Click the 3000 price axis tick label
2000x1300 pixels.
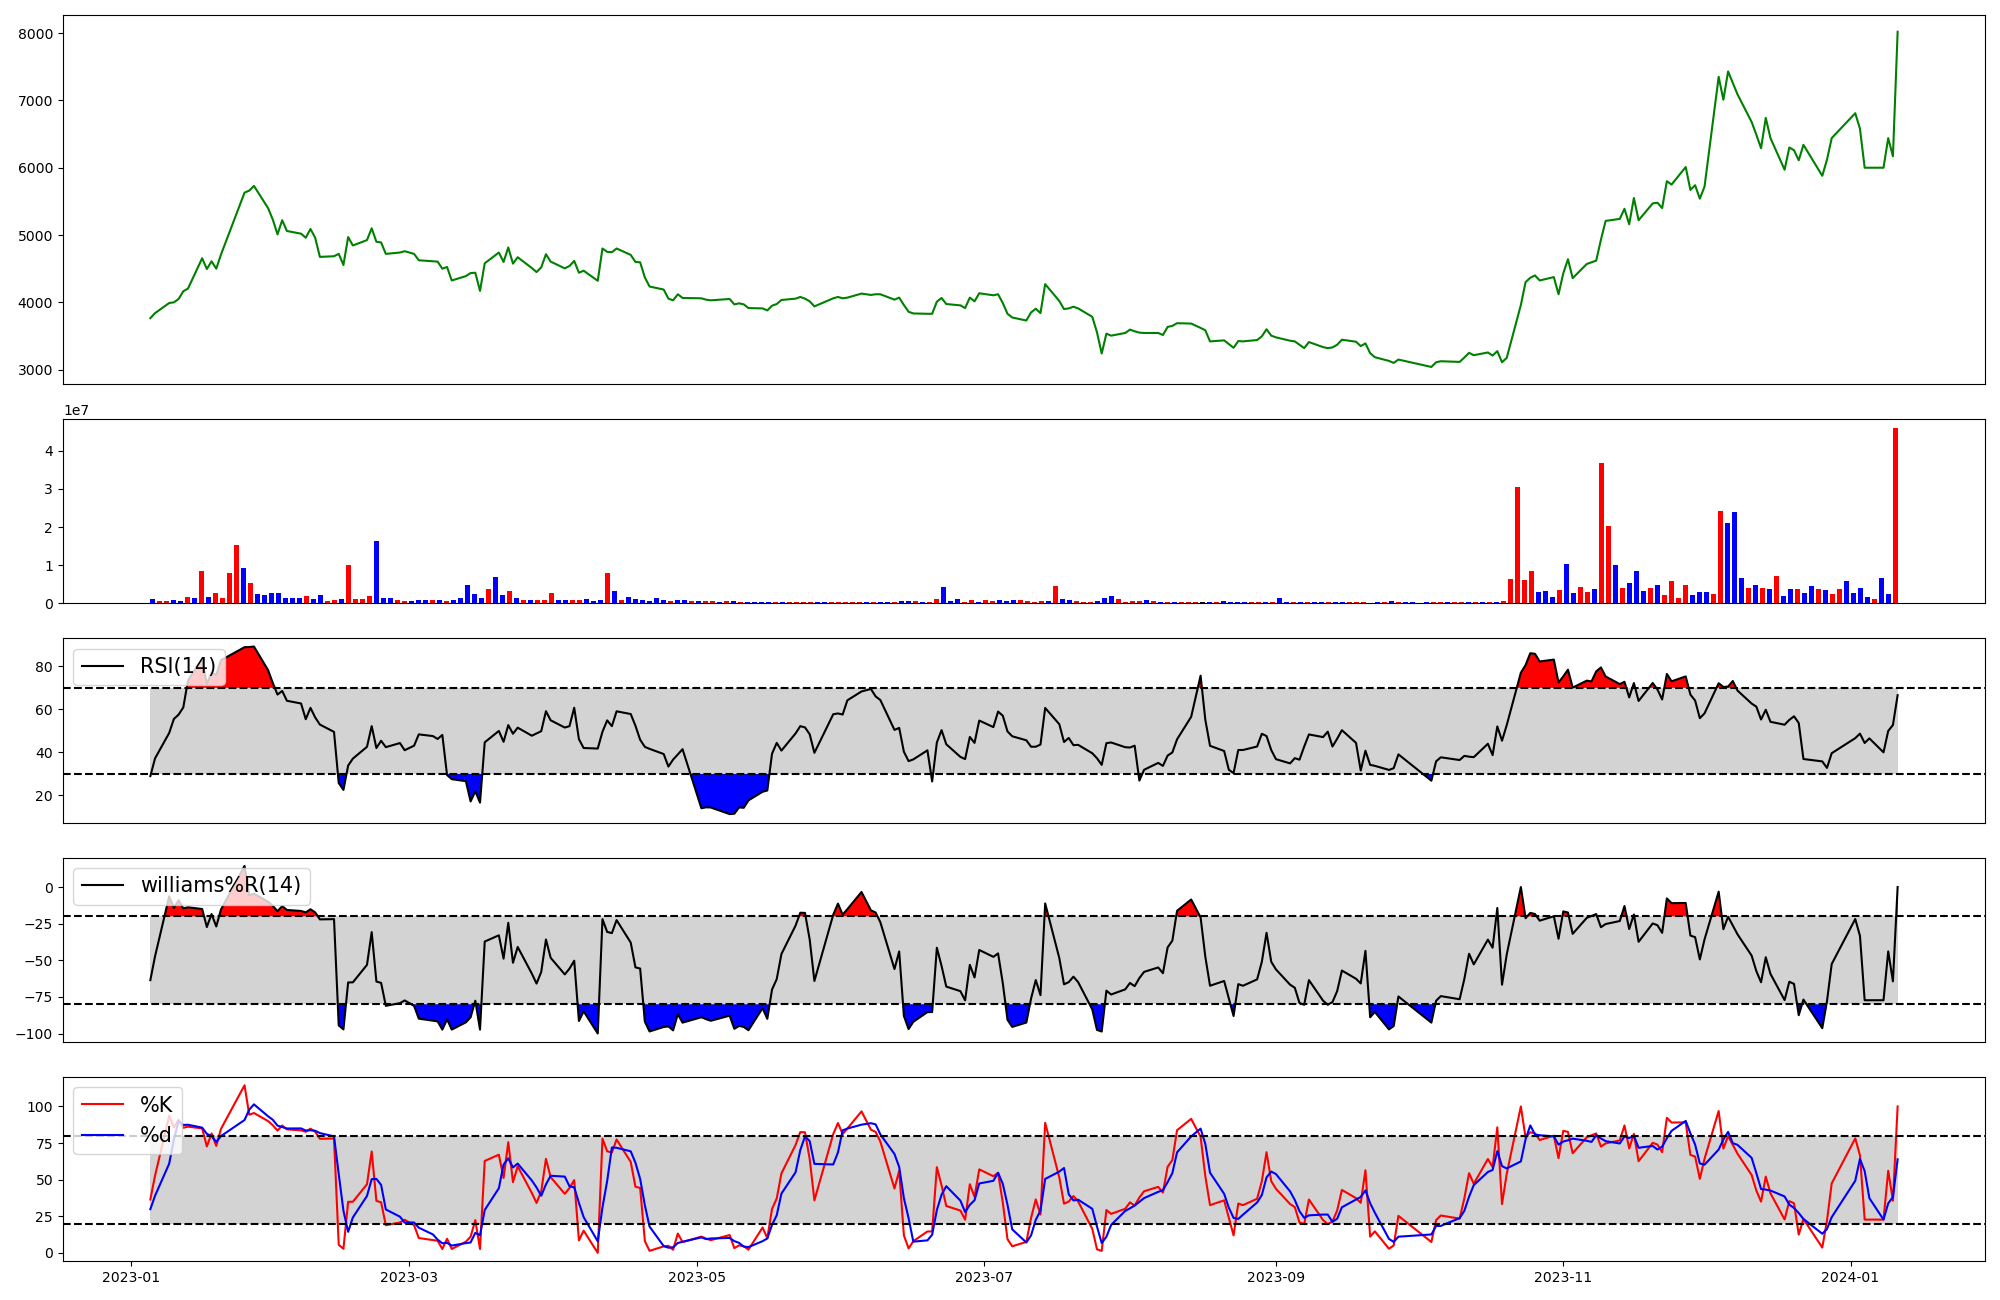tap(37, 371)
